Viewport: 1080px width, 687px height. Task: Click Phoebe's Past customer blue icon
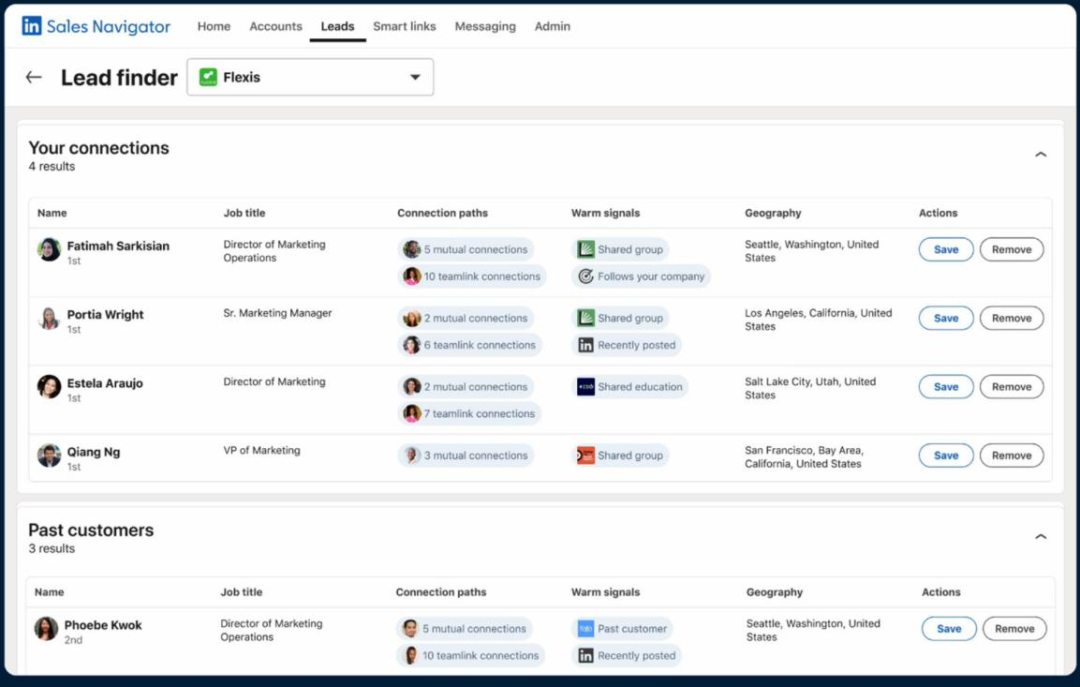click(x=585, y=628)
